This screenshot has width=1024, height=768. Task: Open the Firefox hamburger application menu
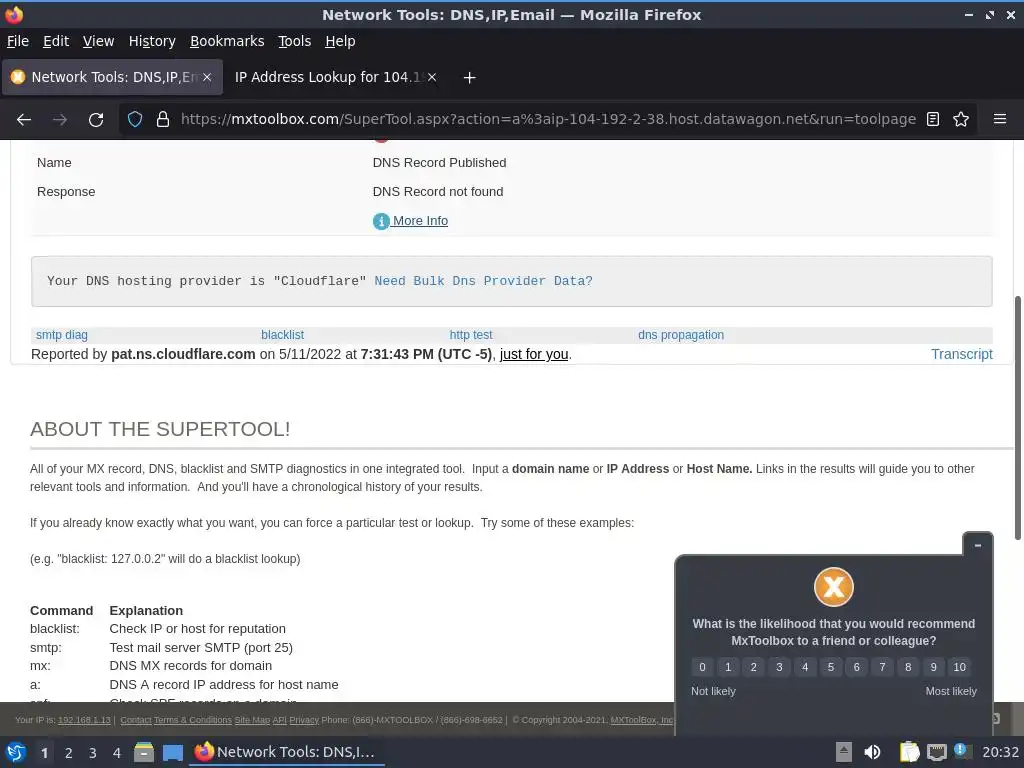click(1000, 119)
